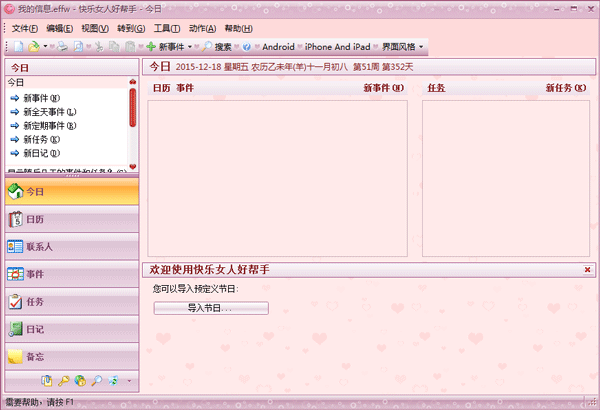Click the magnifier icon in bottom navigation strip
Image resolution: width=600 pixels, height=410 pixels.
(97, 381)
